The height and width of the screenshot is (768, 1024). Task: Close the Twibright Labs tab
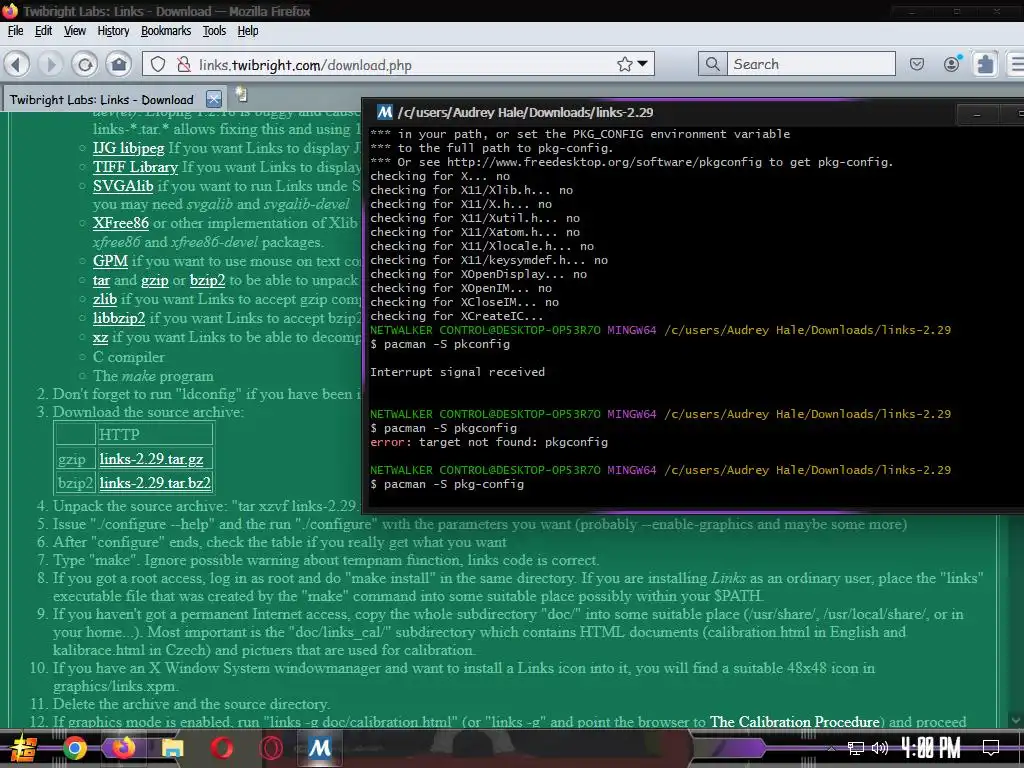(214, 99)
